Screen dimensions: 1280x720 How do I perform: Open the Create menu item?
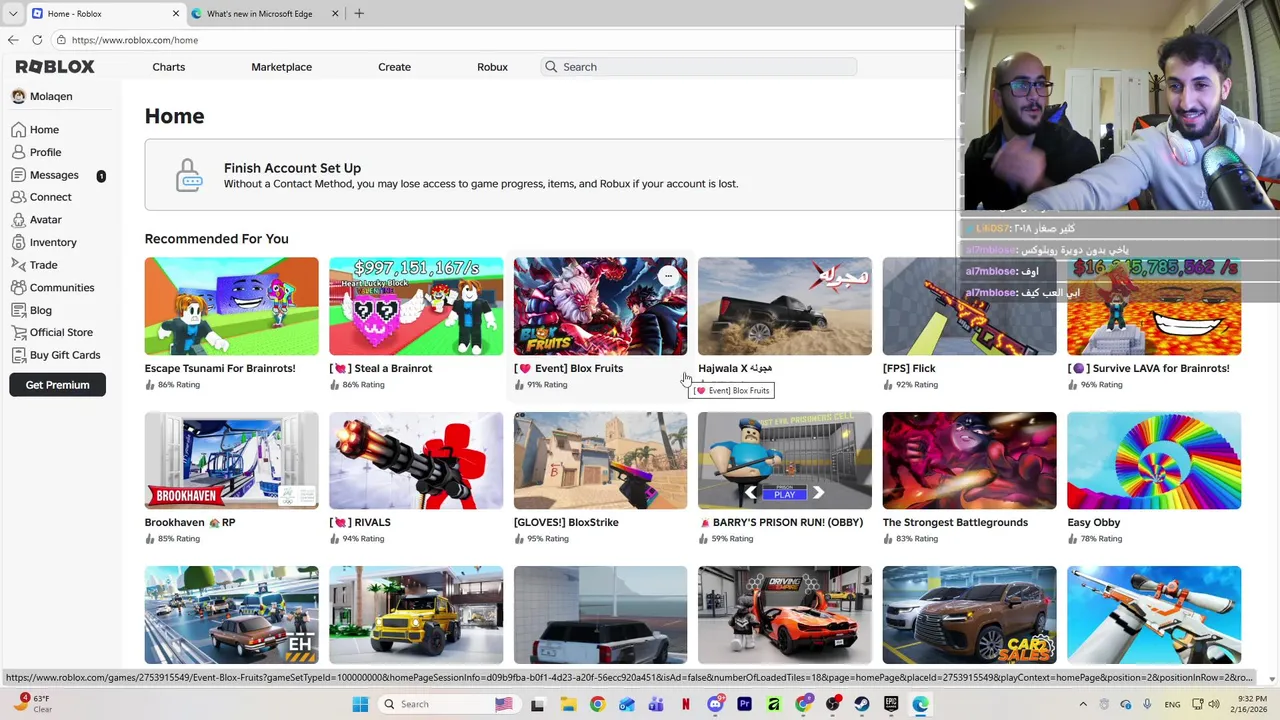[x=394, y=67]
